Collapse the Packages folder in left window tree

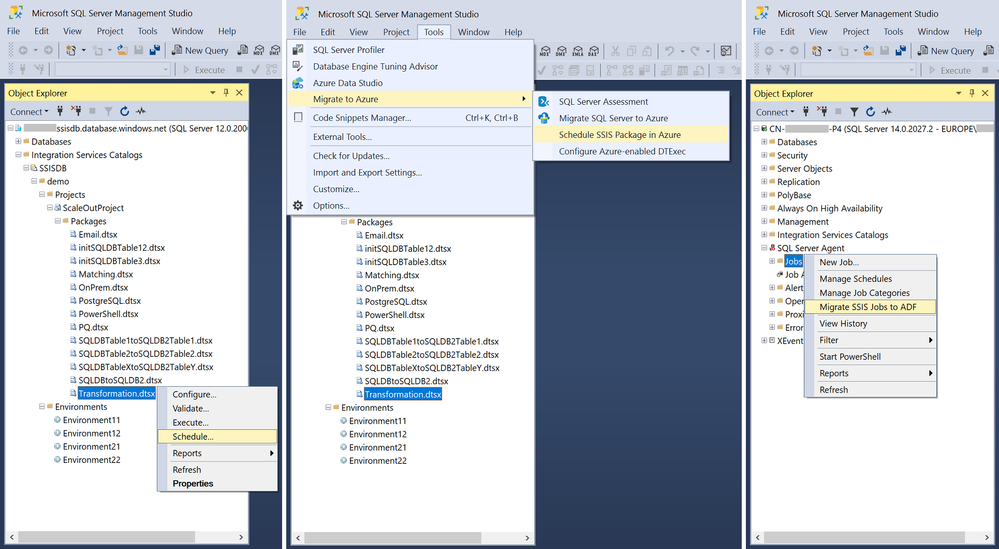[57, 221]
